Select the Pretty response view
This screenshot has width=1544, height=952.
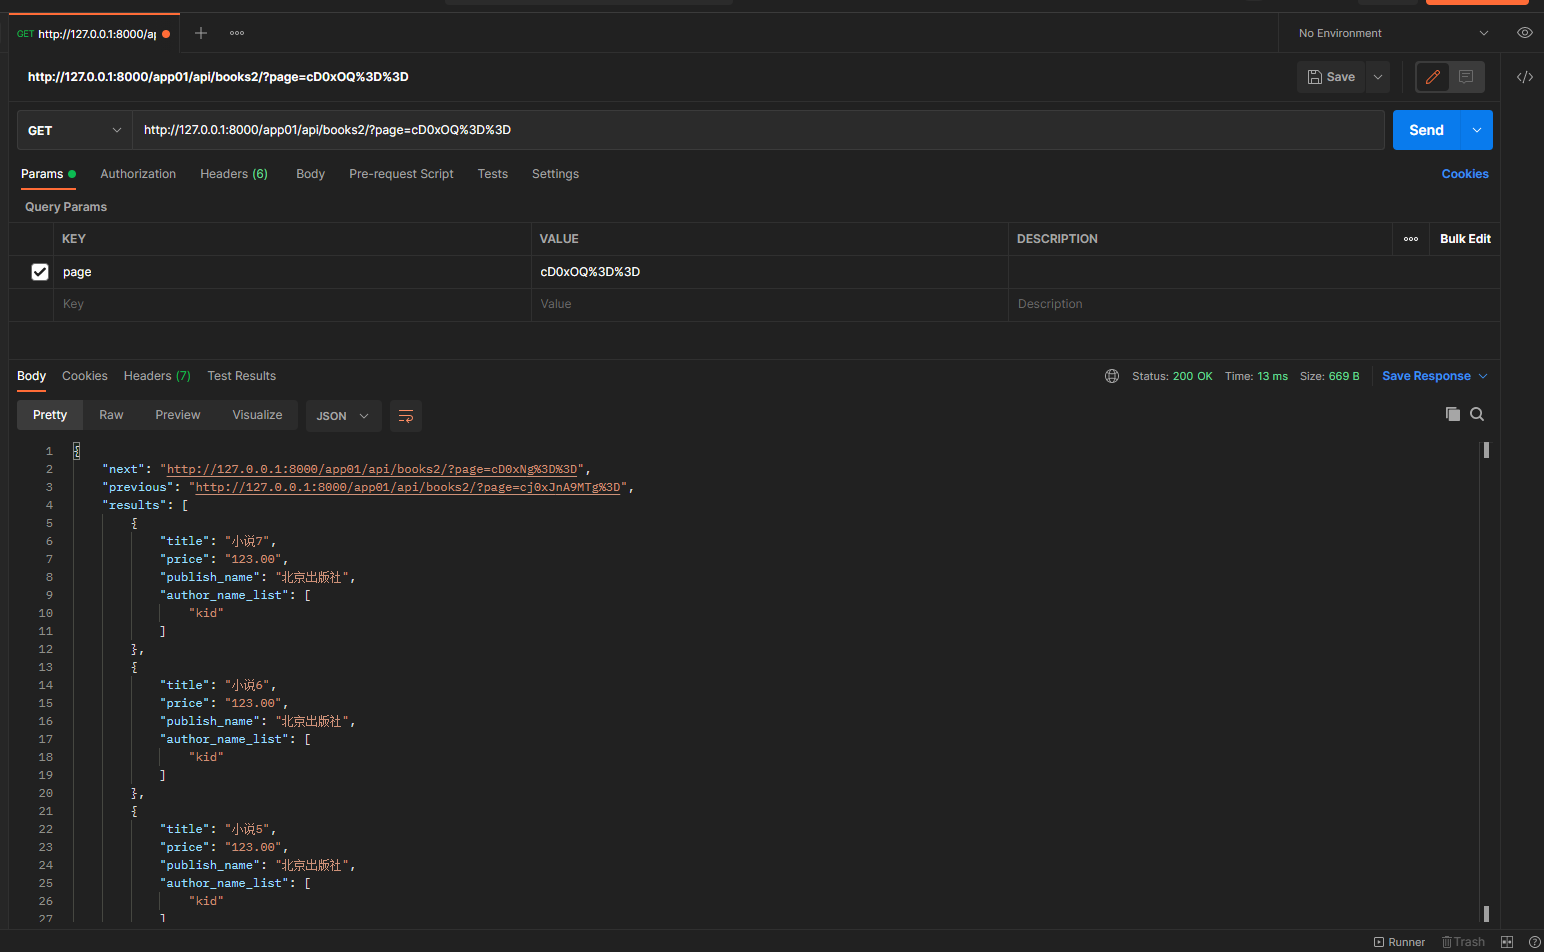[x=50, y=415]
